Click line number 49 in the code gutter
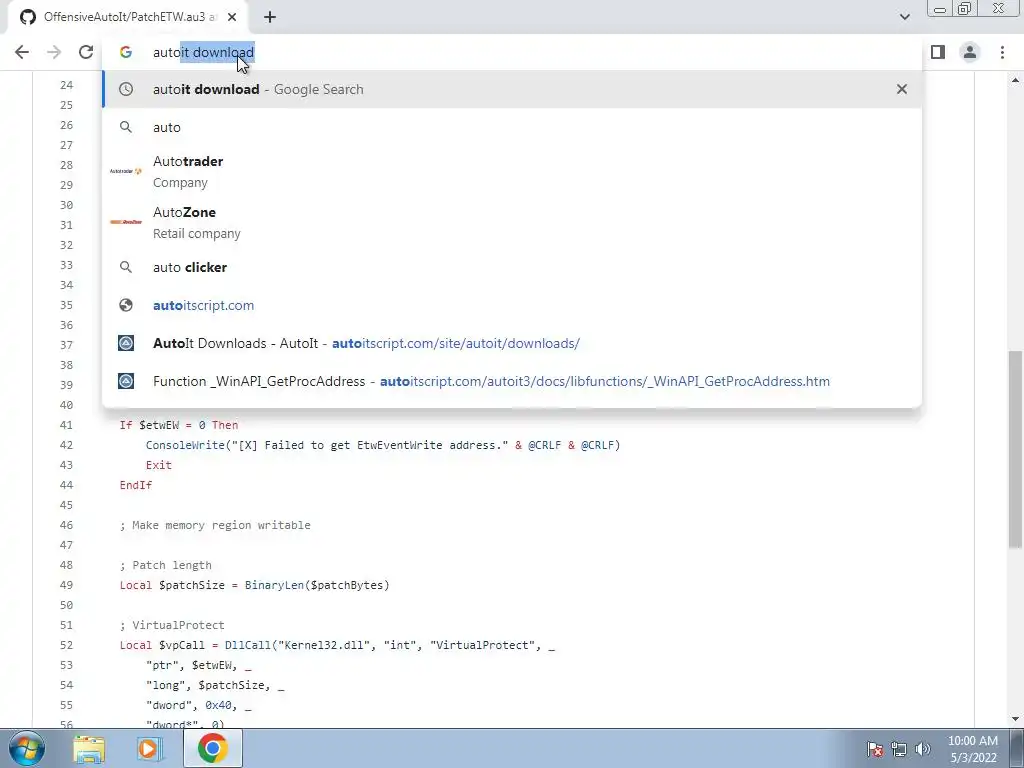This screenshot has width=1024, height=768. click(66, 585)
